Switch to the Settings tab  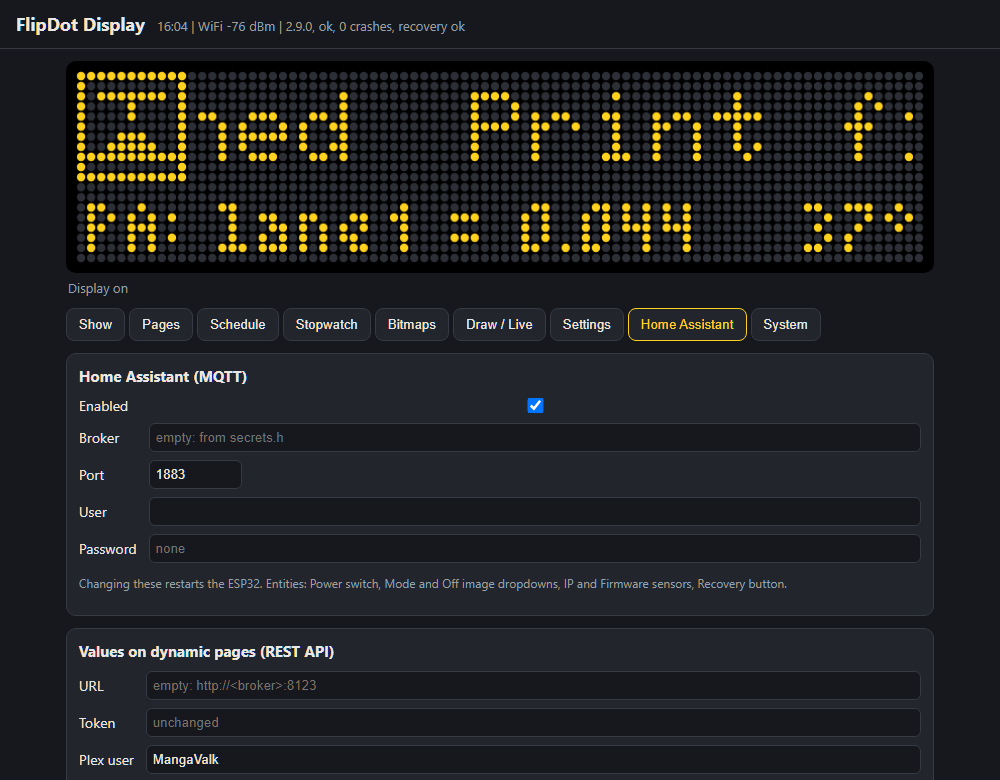[587, 325]
